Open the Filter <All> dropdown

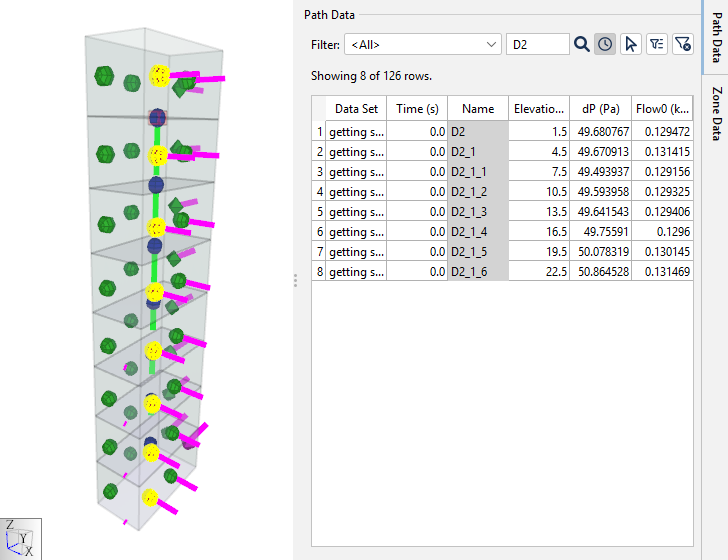click(x=422, y=44)
